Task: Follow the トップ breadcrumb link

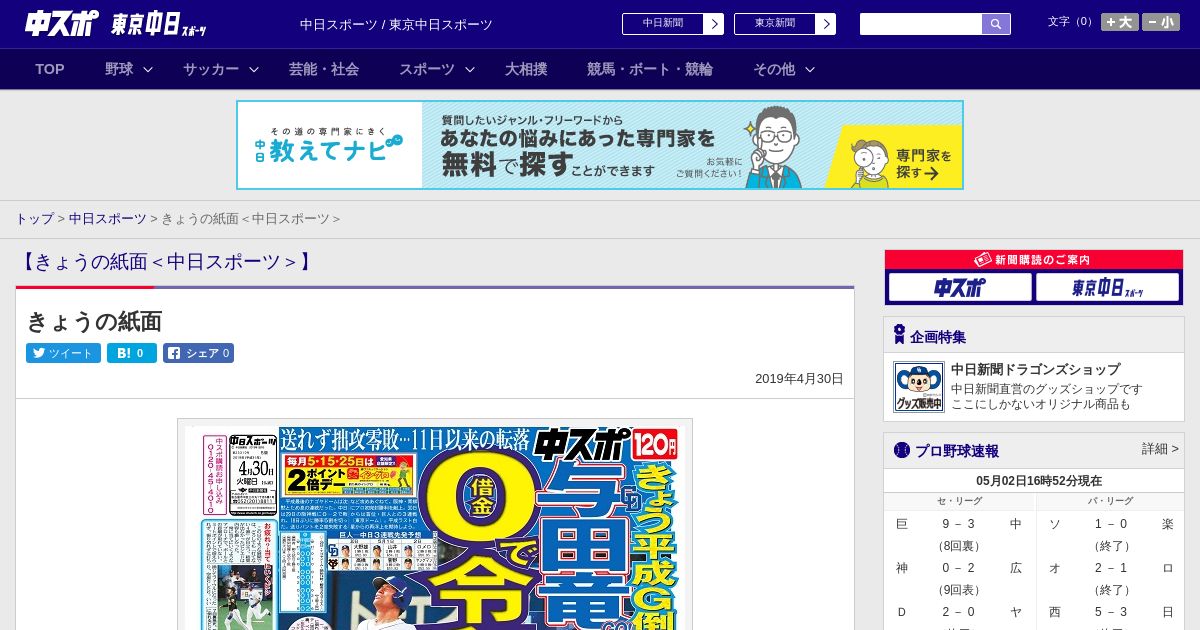Action: click(x=34, y=218)
